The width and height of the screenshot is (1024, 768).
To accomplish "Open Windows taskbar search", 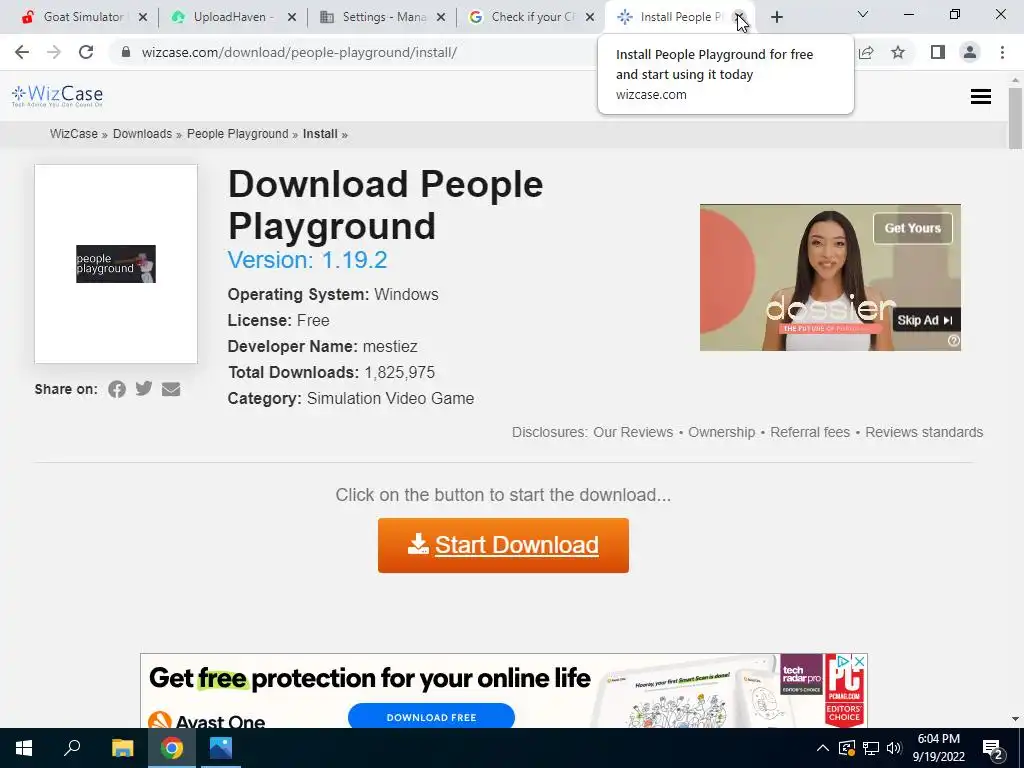I will [x=72, y=748].
